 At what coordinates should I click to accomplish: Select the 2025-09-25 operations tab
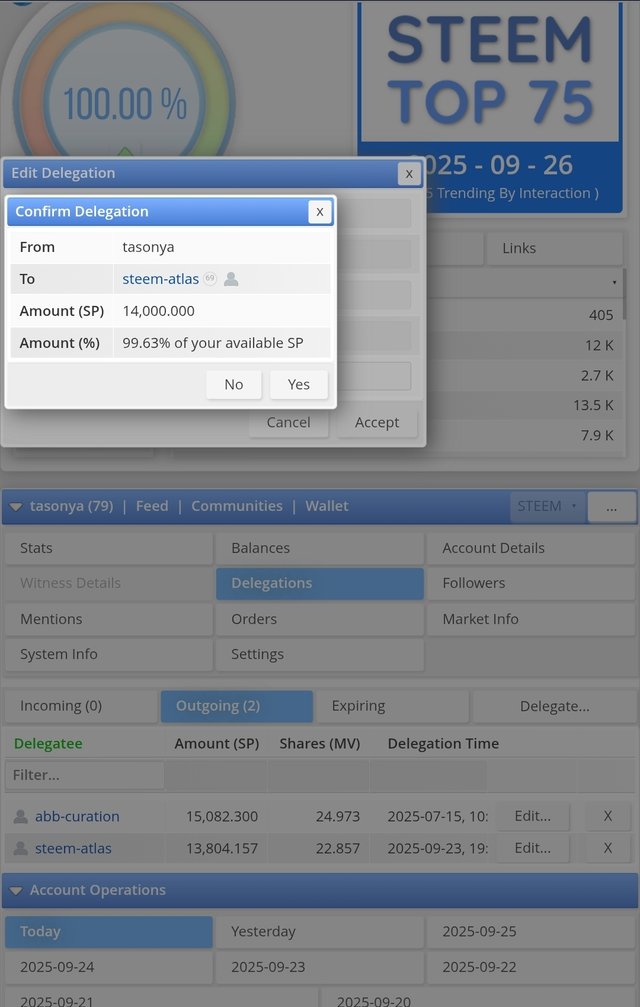(531, 932)
